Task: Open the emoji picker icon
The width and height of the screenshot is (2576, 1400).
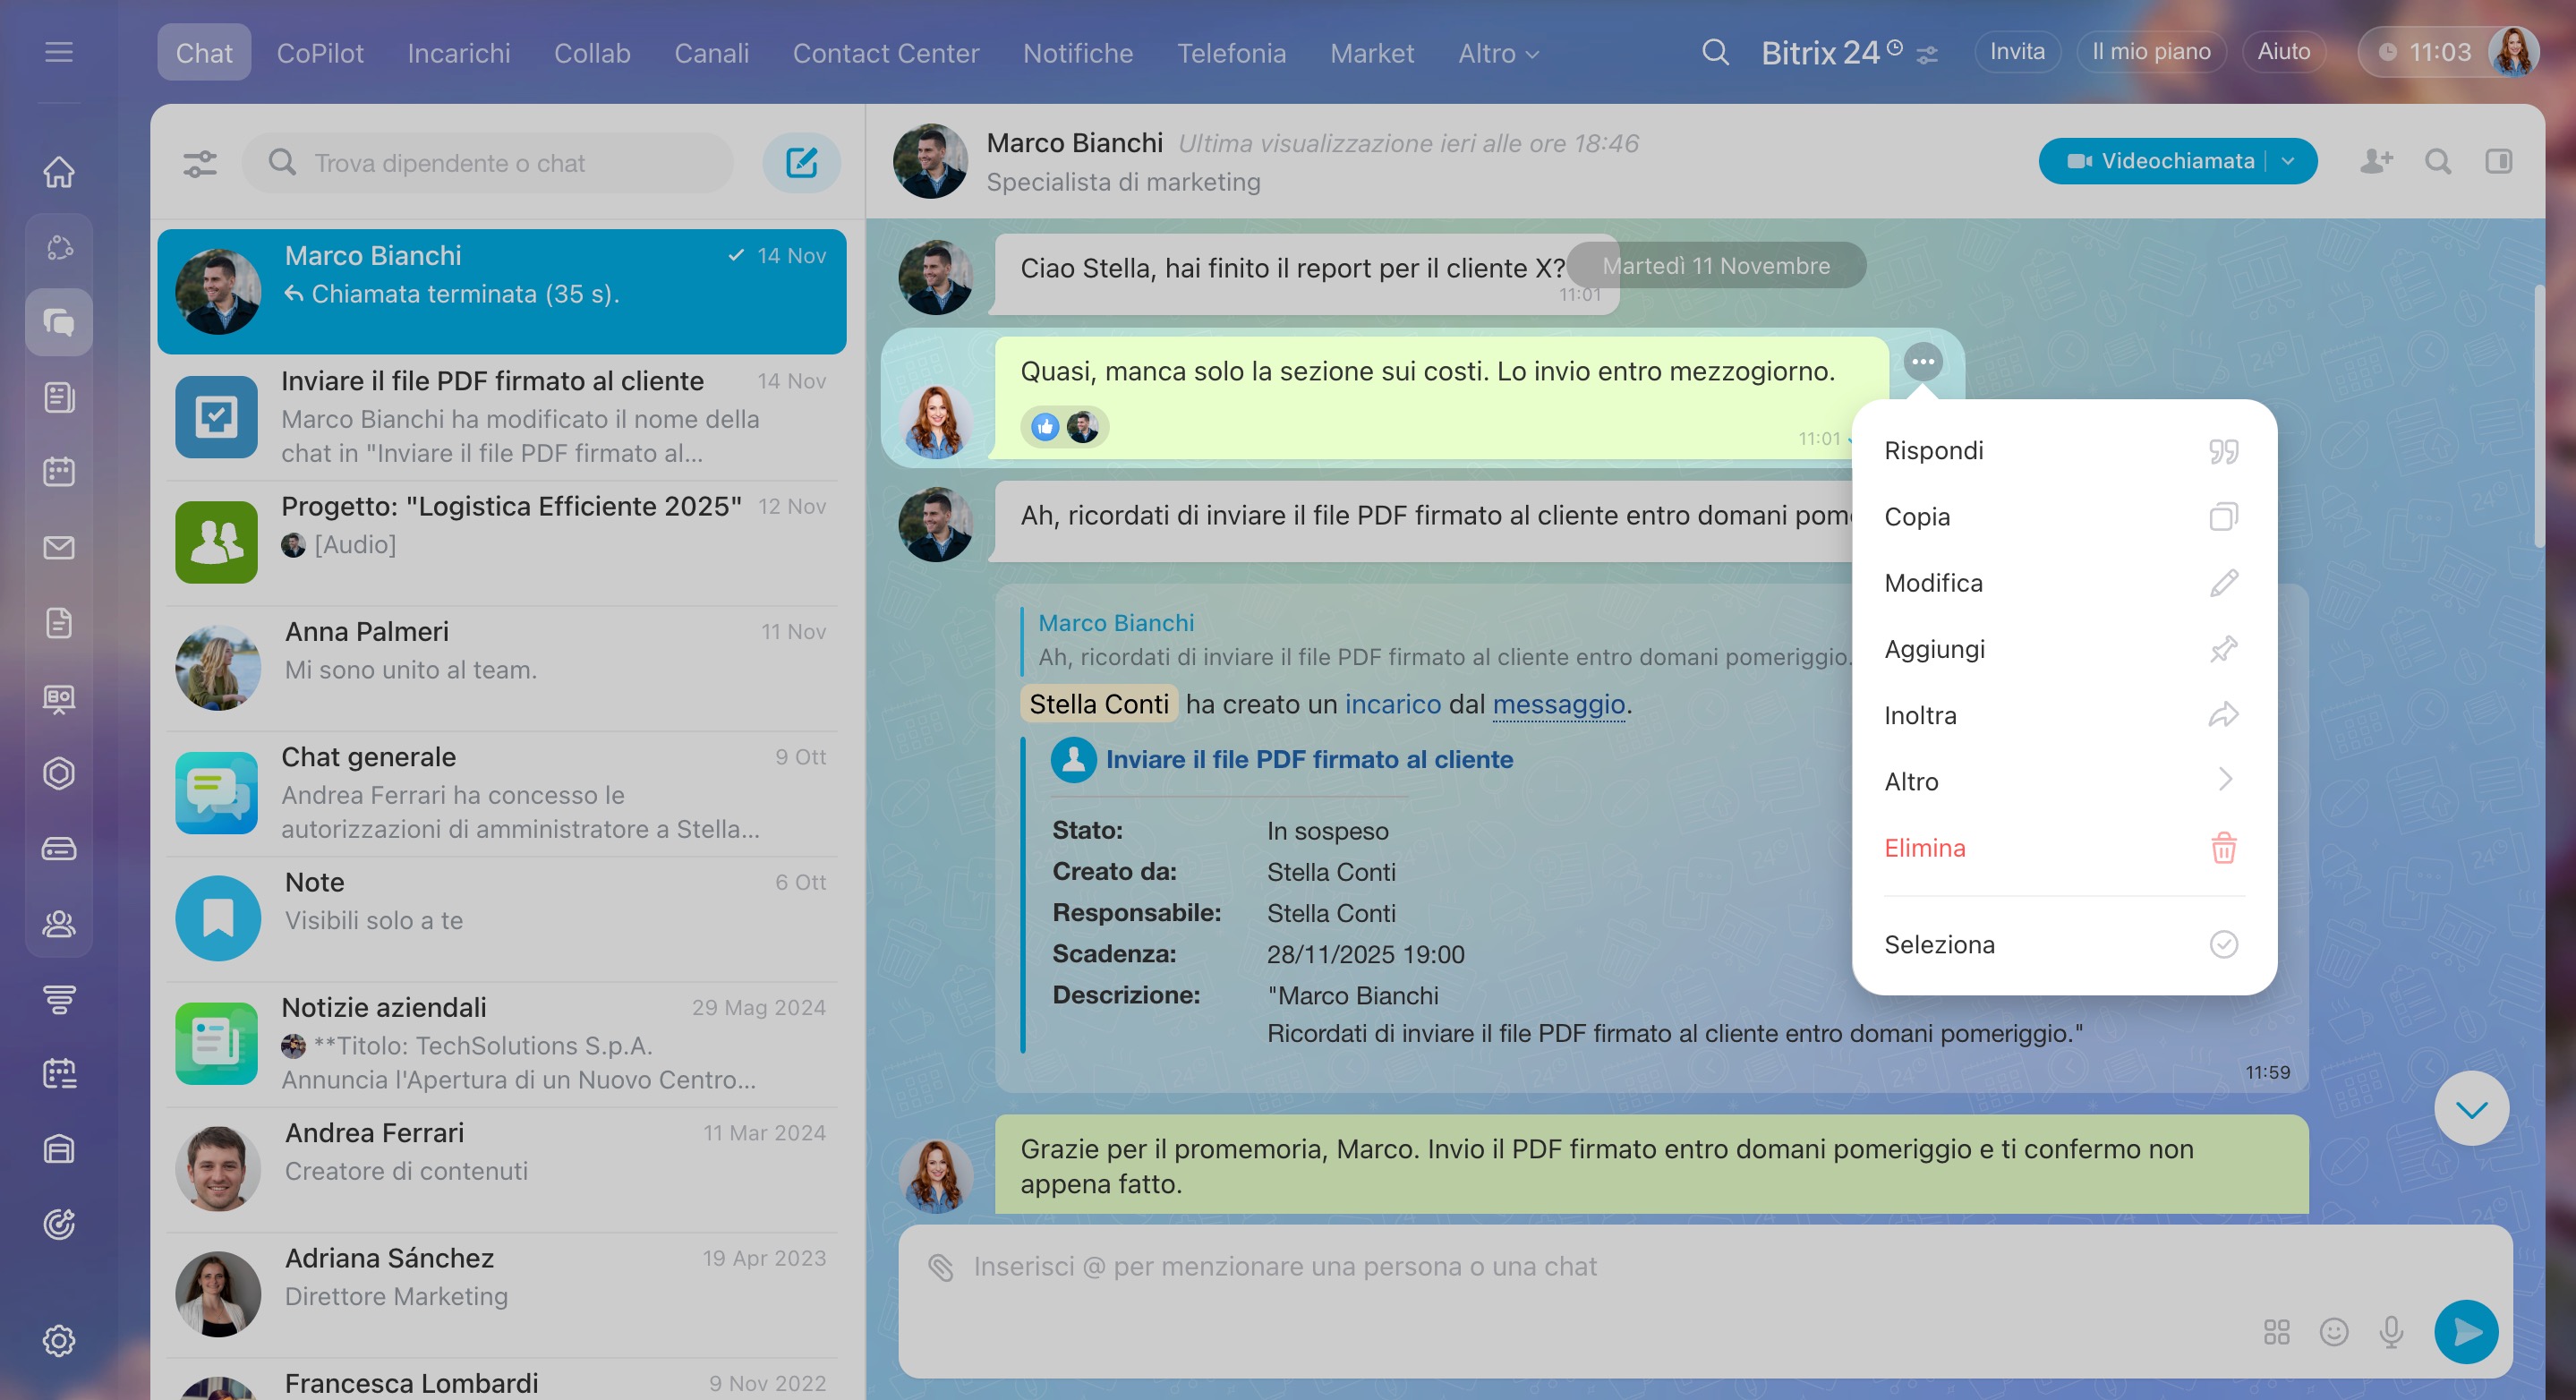Action: pos(2333,1331)
